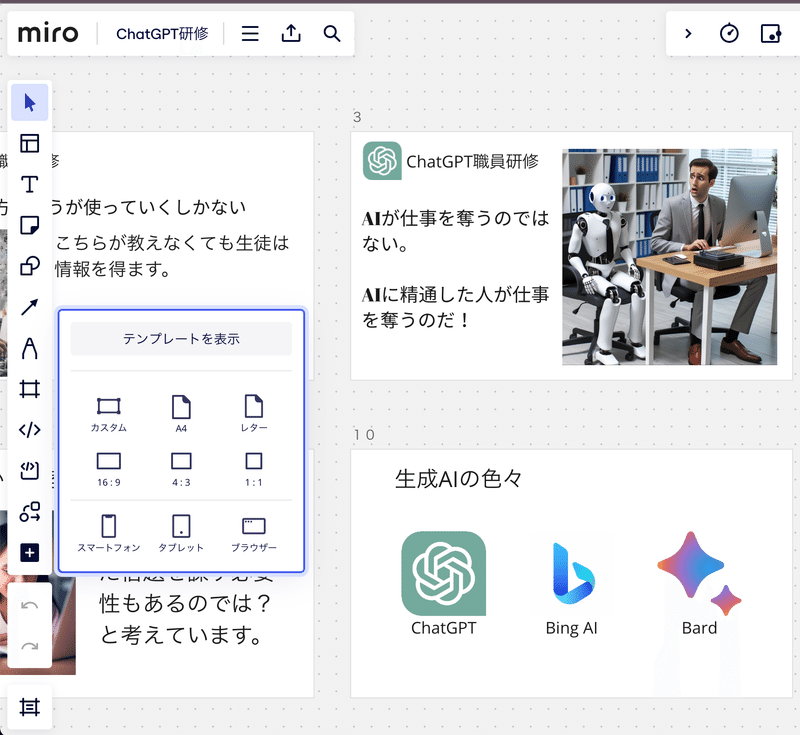
Task: Expand the collaboration toolbar chevron
Action: tap(688, 34)
